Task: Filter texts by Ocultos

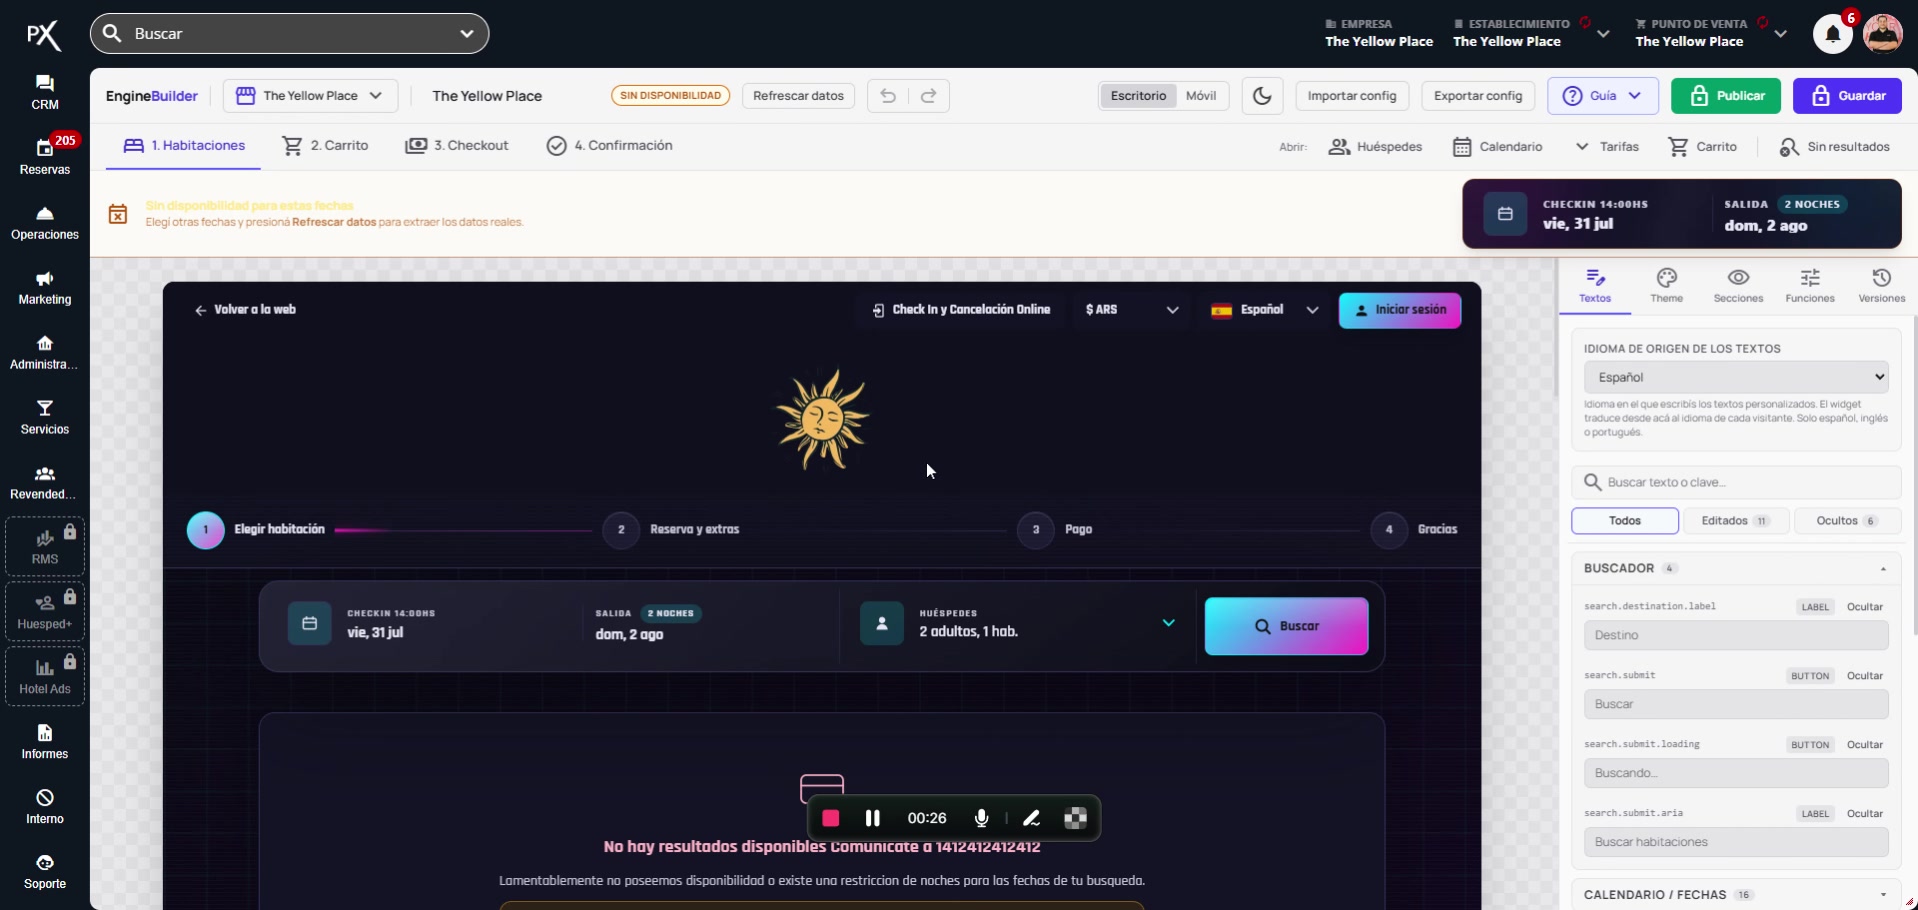Action: click(1846, 521)
